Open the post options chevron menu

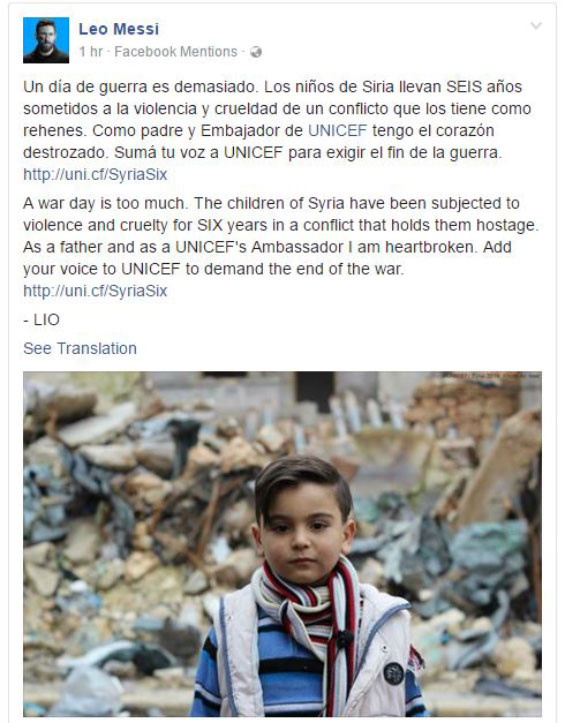point(536,26)
